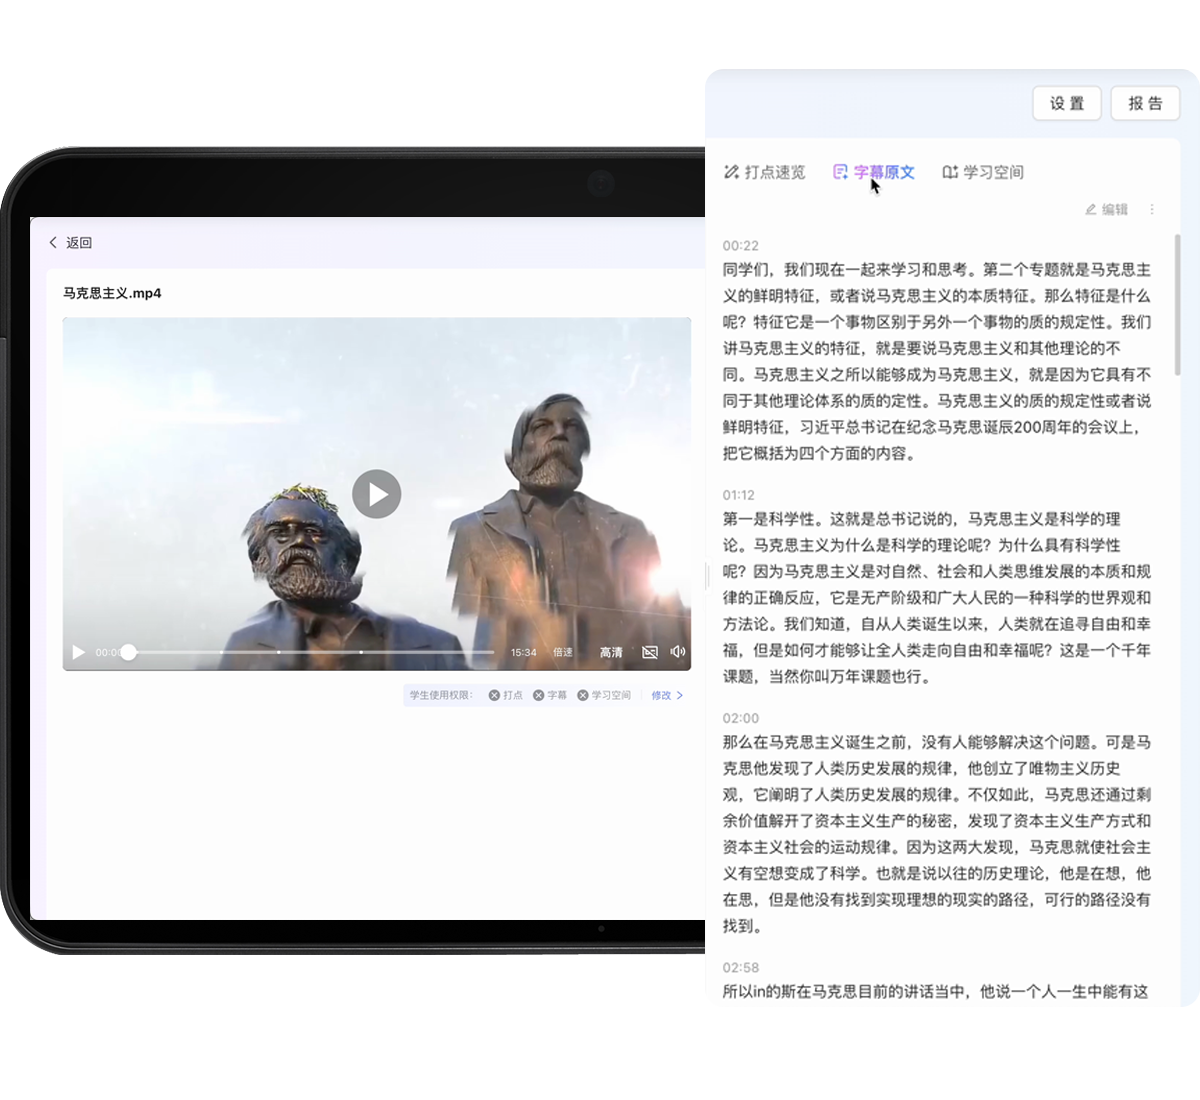The height and width of the screenshot is (1100, 1200).
Task: Click the play icon in the control bar
Action: (x=78, y=652)
